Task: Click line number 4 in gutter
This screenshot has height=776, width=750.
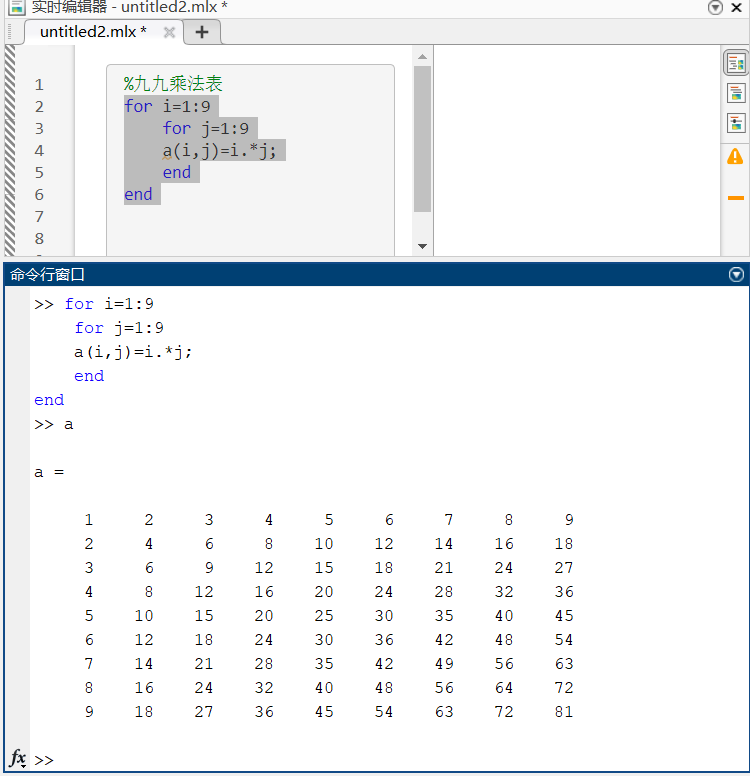Action: [x=39, y=150]
